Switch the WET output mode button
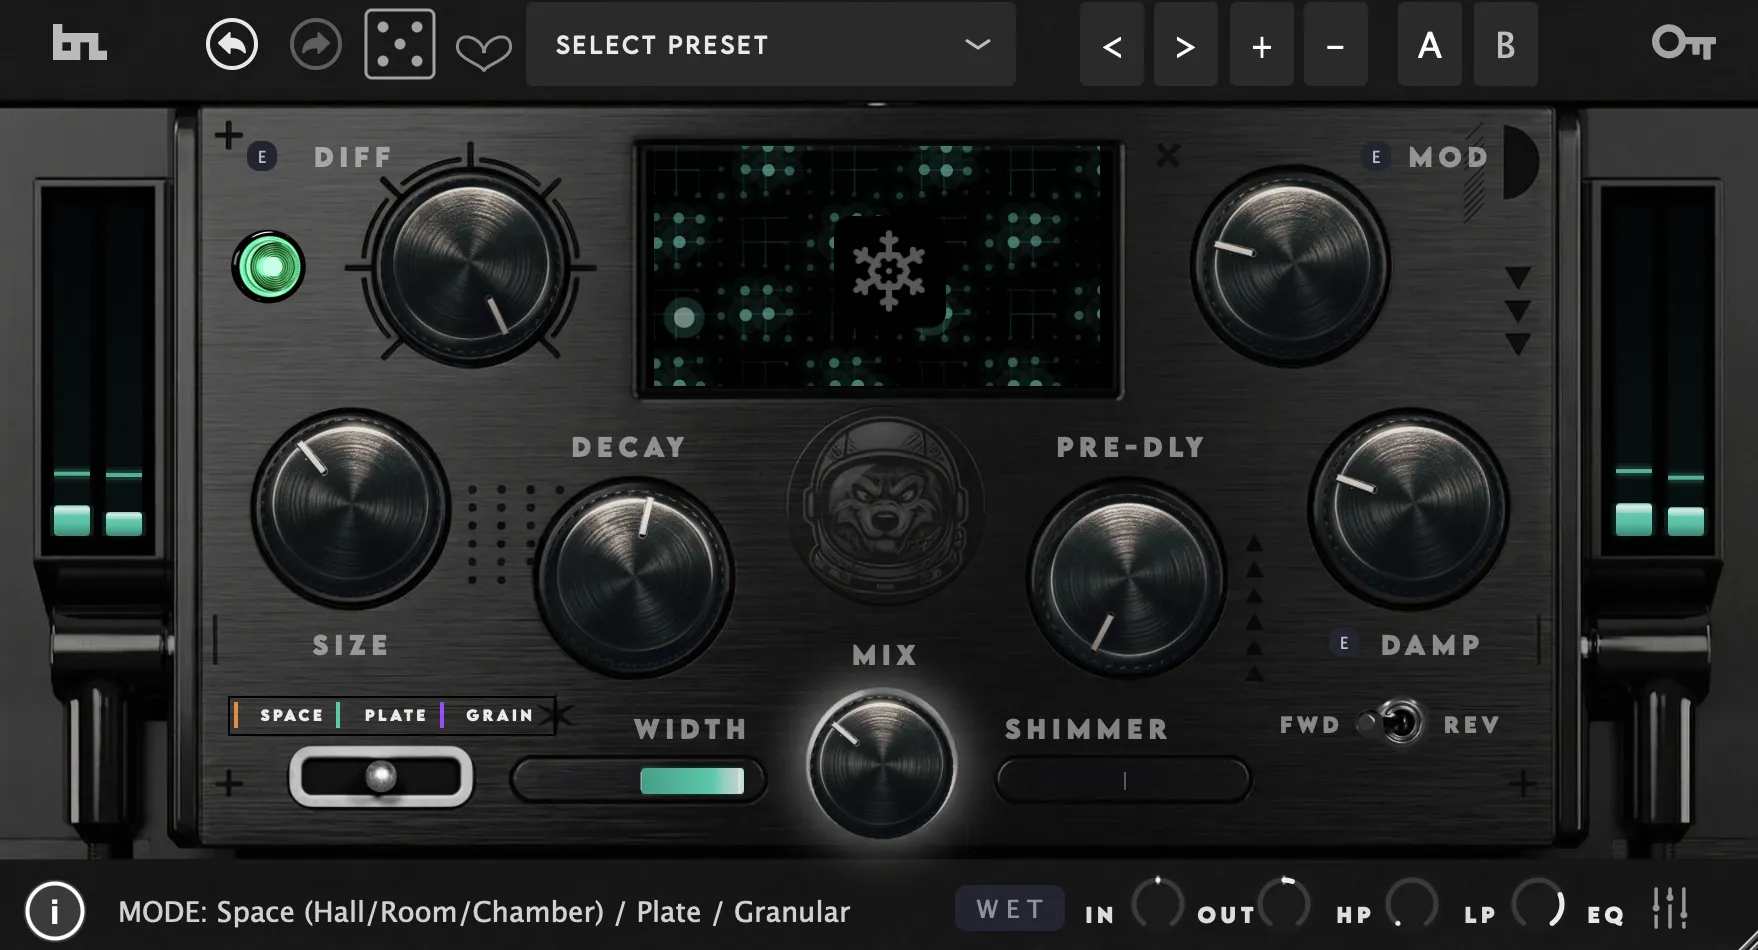 [1009, 909]
